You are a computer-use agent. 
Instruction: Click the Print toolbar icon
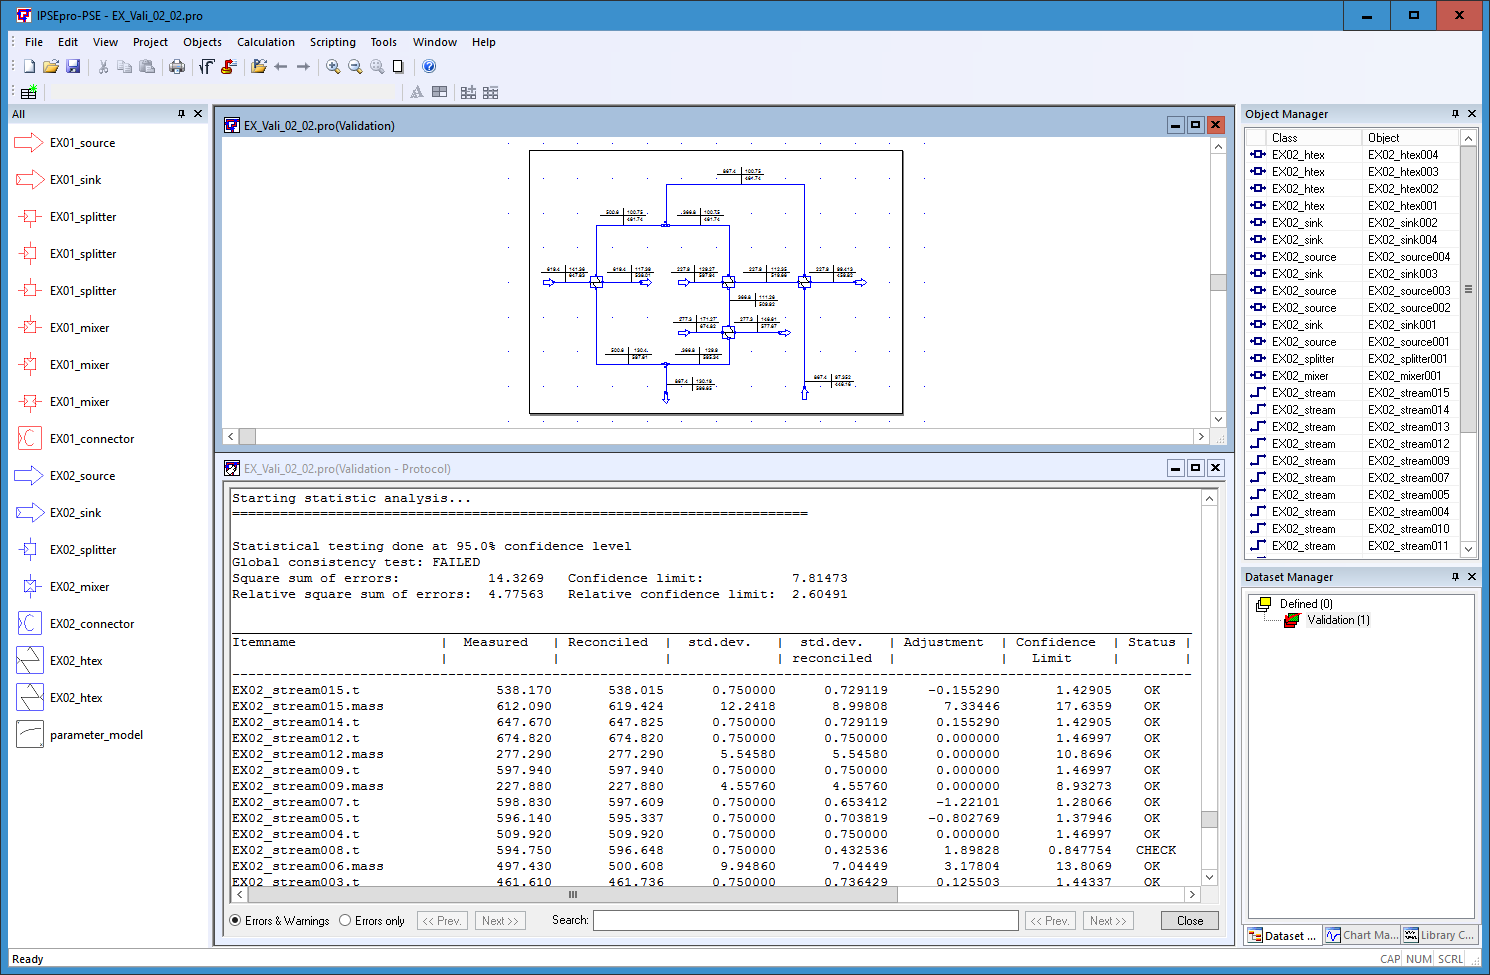pyautogui.click(x=177, y=67)
